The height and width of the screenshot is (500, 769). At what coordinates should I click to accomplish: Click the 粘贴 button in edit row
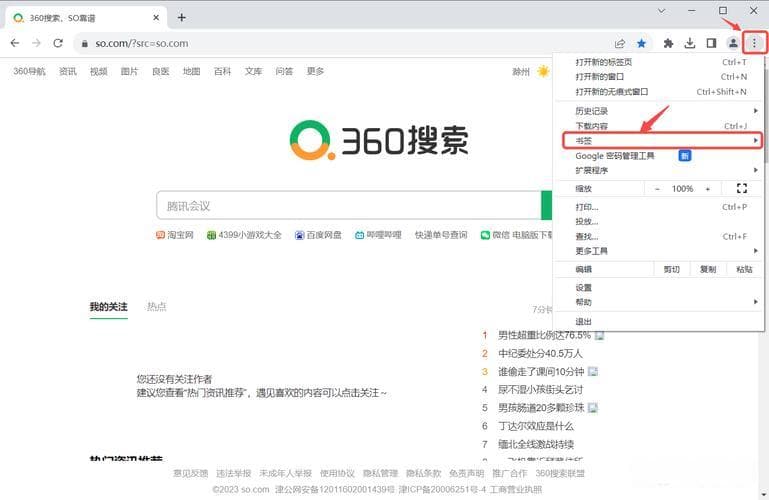pyautogui.click(x=744, y=269)
